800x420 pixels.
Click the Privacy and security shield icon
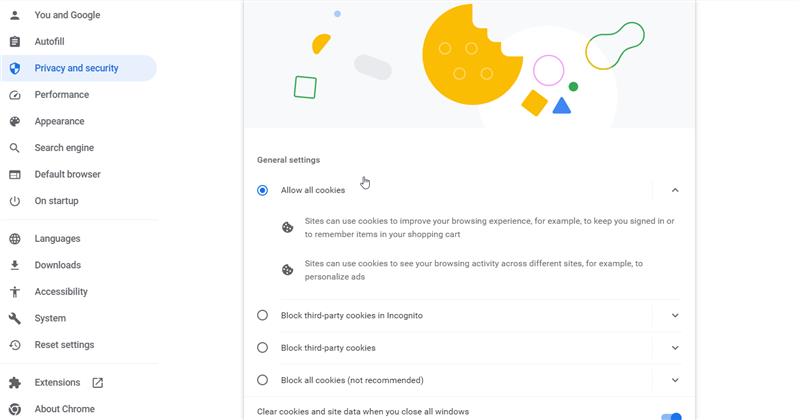click(15, 68)
